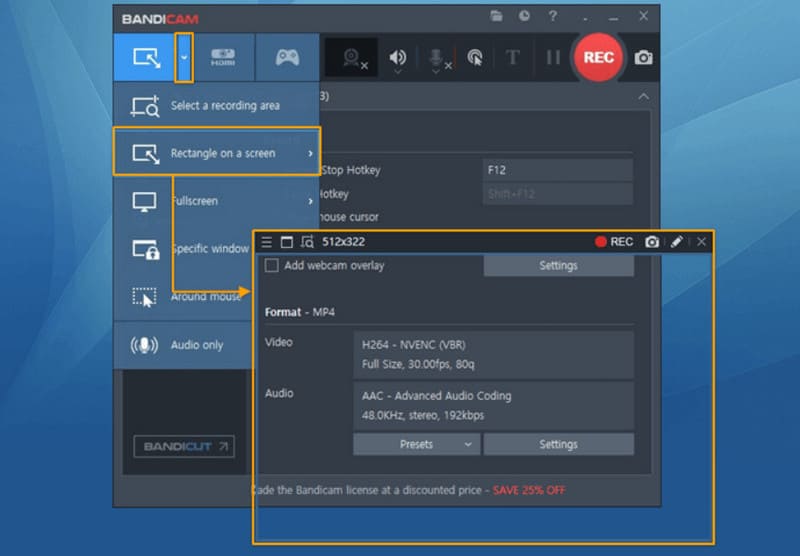Enable the Add webcam overlay checkbox
This screenshot has height=556, width=800.
271,266
